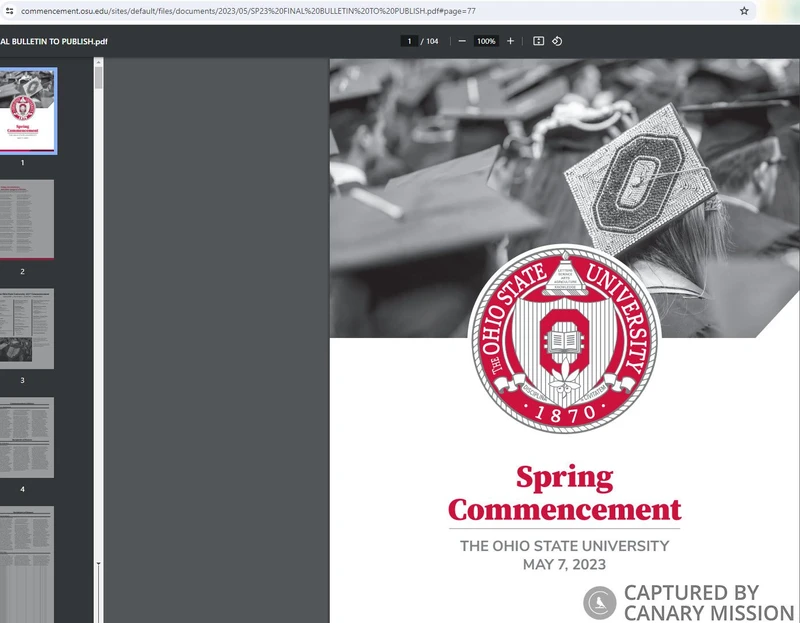Click the PDF filename in the title bar
The width and height of the screenshot is (800, 623).
55,41
